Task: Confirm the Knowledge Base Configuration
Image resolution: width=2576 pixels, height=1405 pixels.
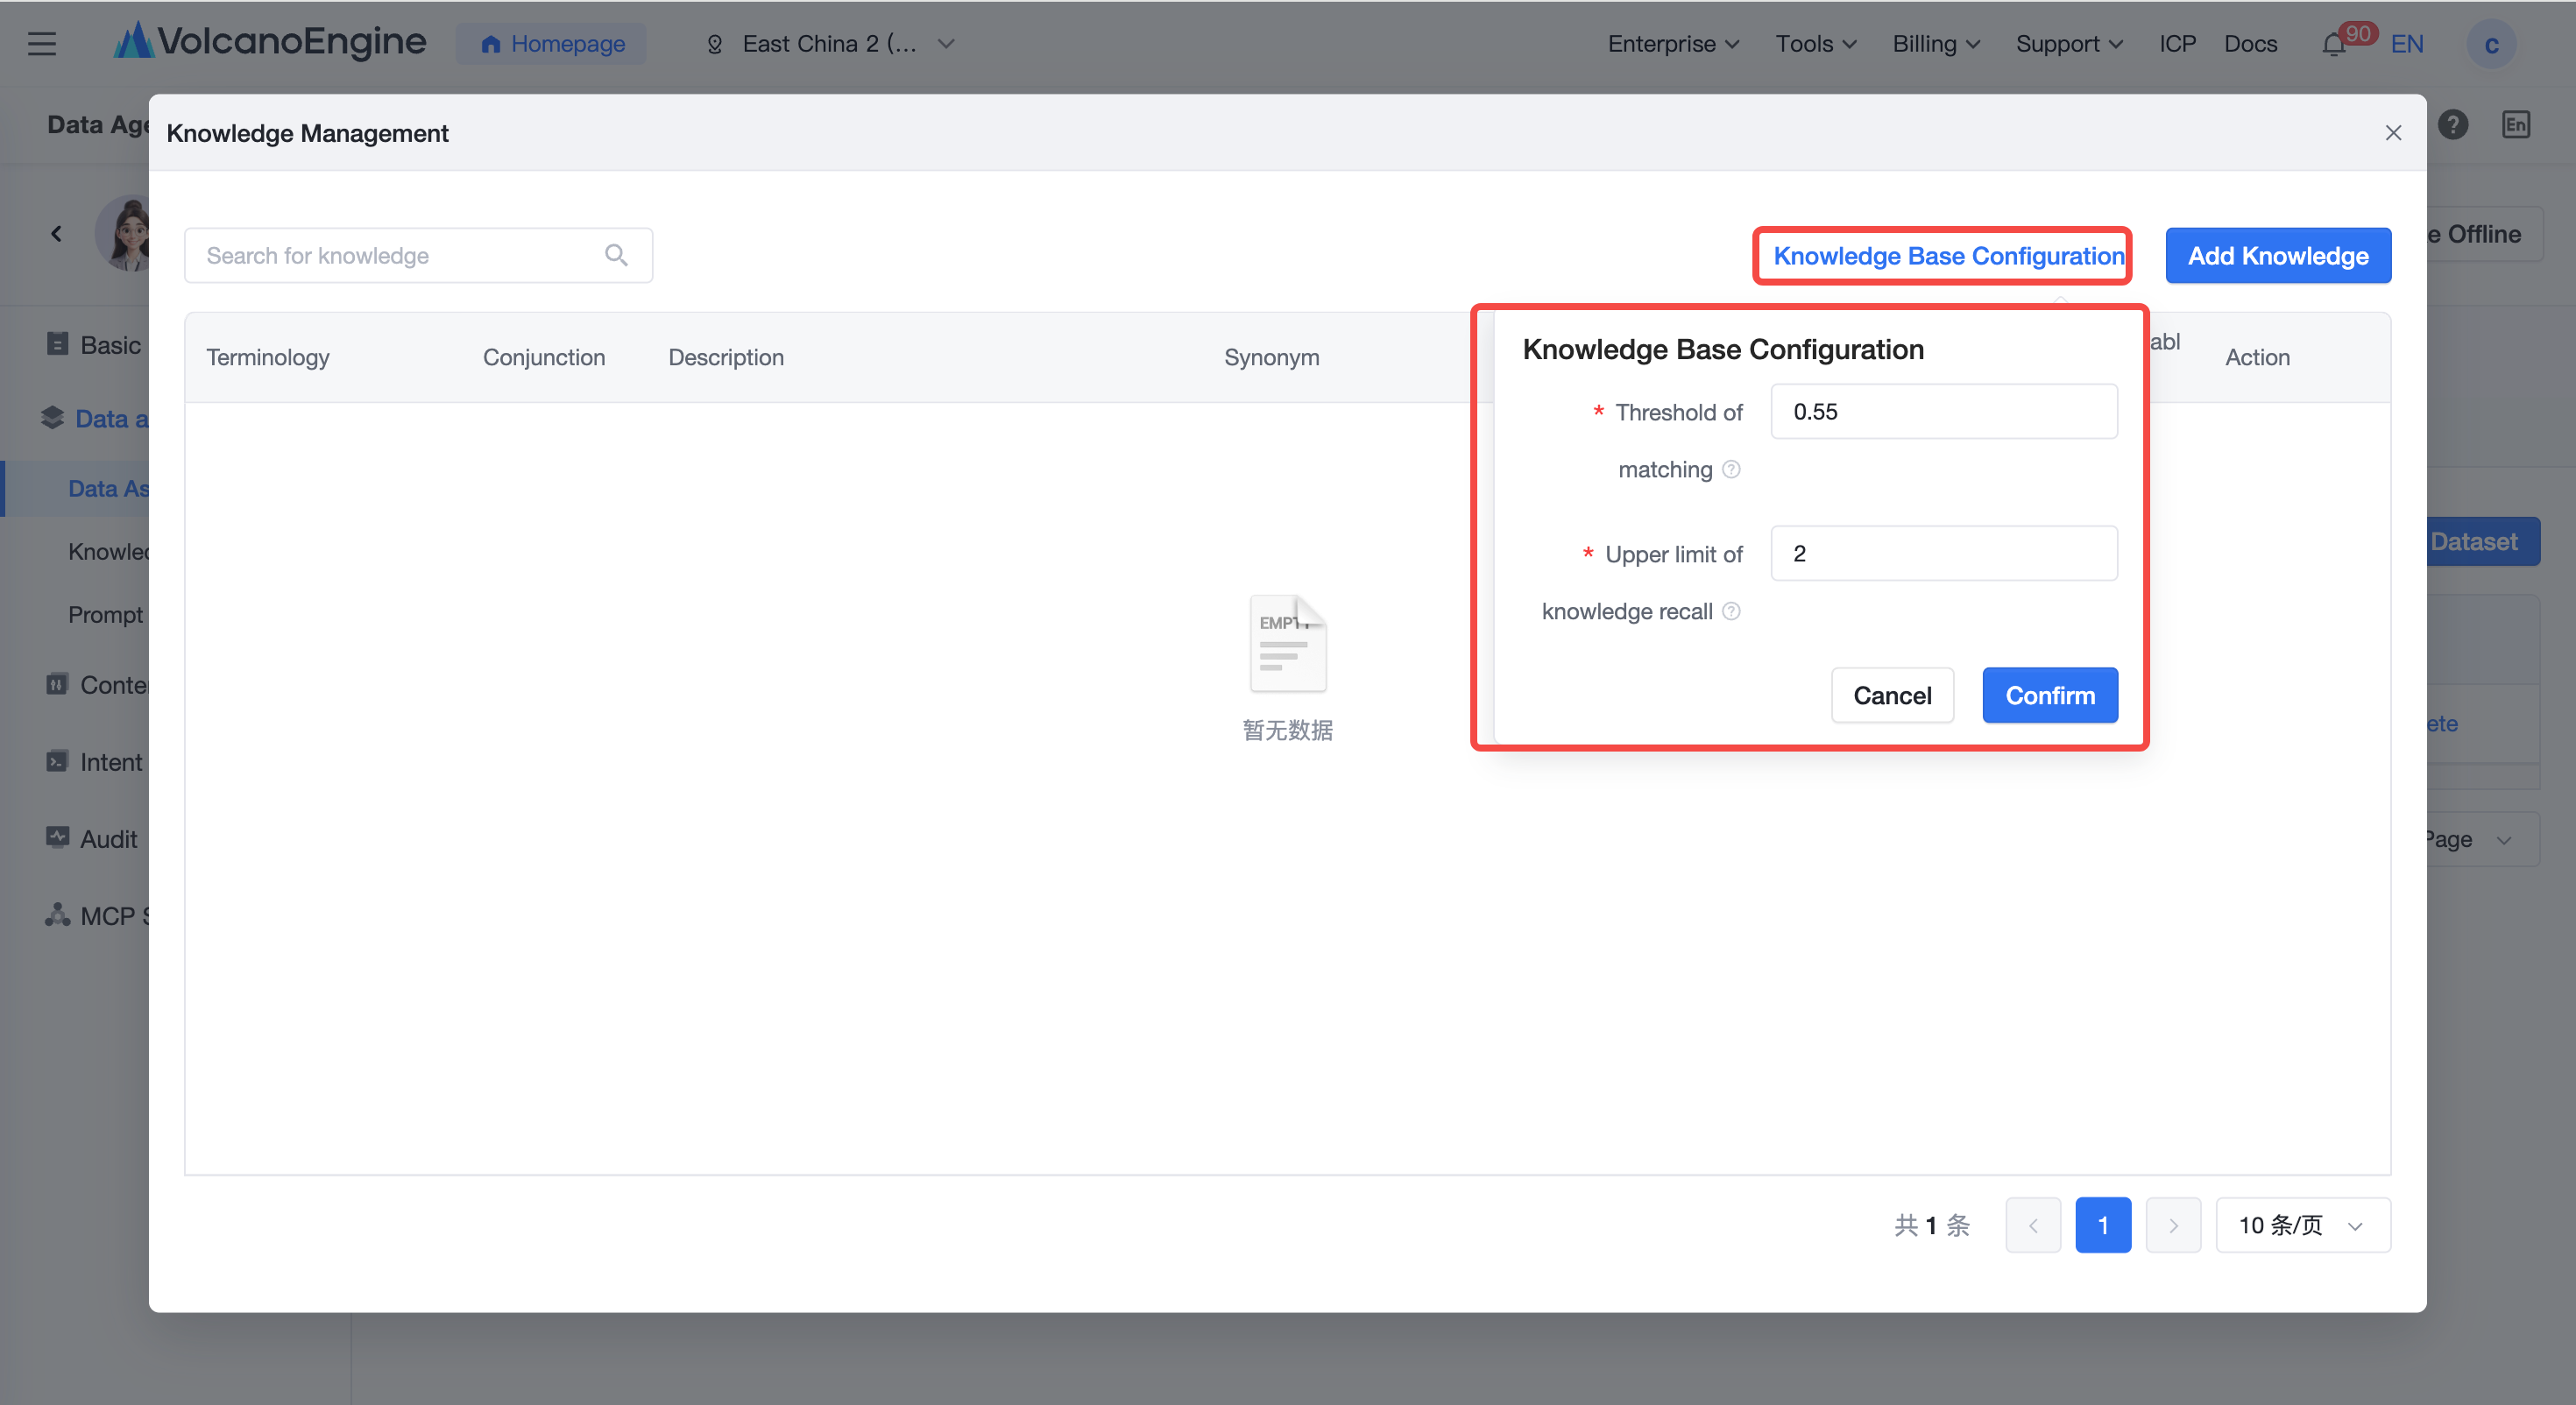Action: click(x=2050, y=695)
